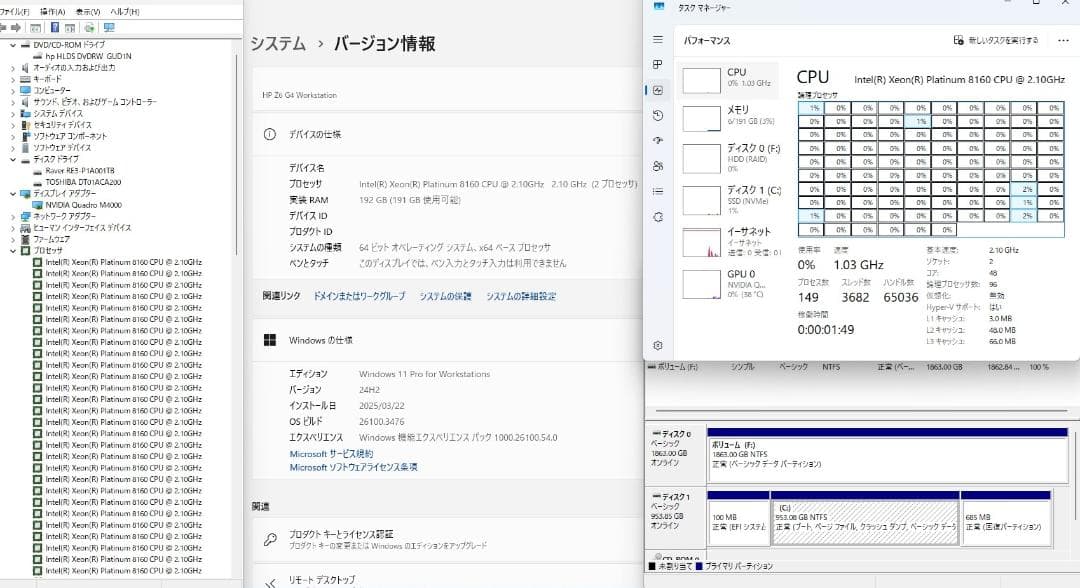Open Task Manager settings via the gear icon
1080x588 pixels.
click(x=658, y=344)
